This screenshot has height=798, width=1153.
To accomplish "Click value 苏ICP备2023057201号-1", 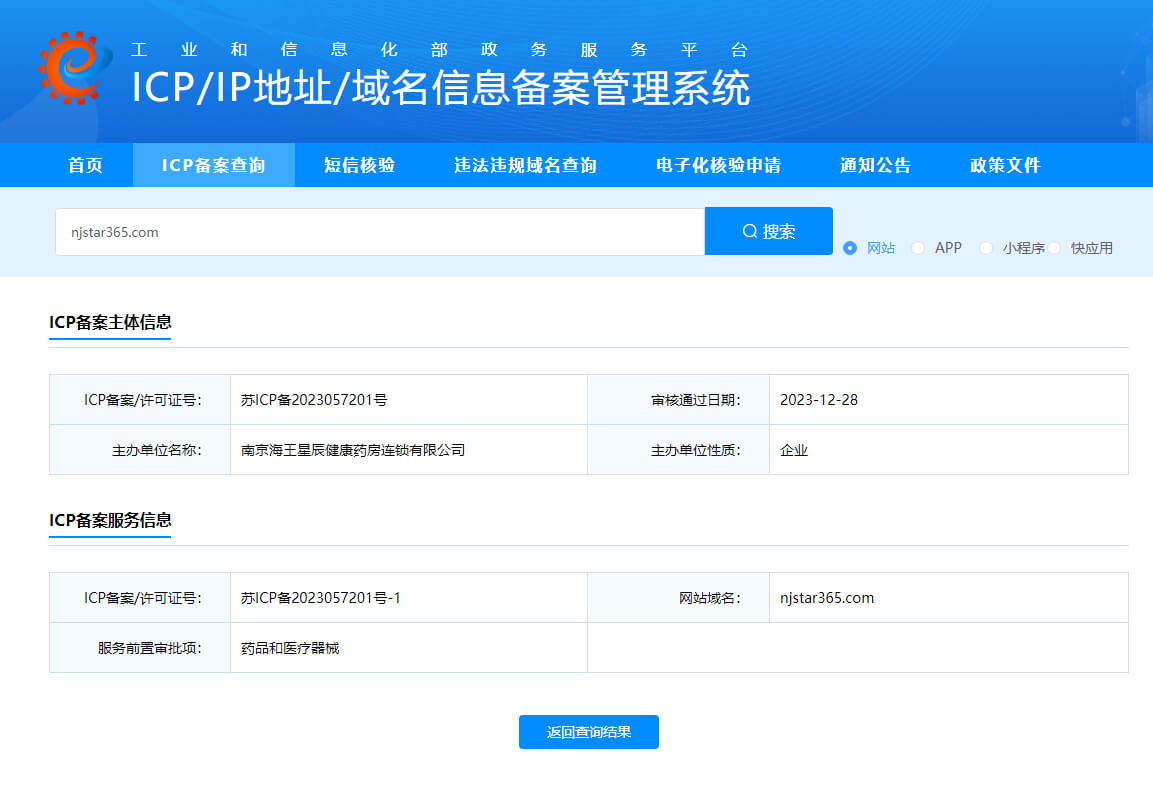I will [x=321, y=597].
